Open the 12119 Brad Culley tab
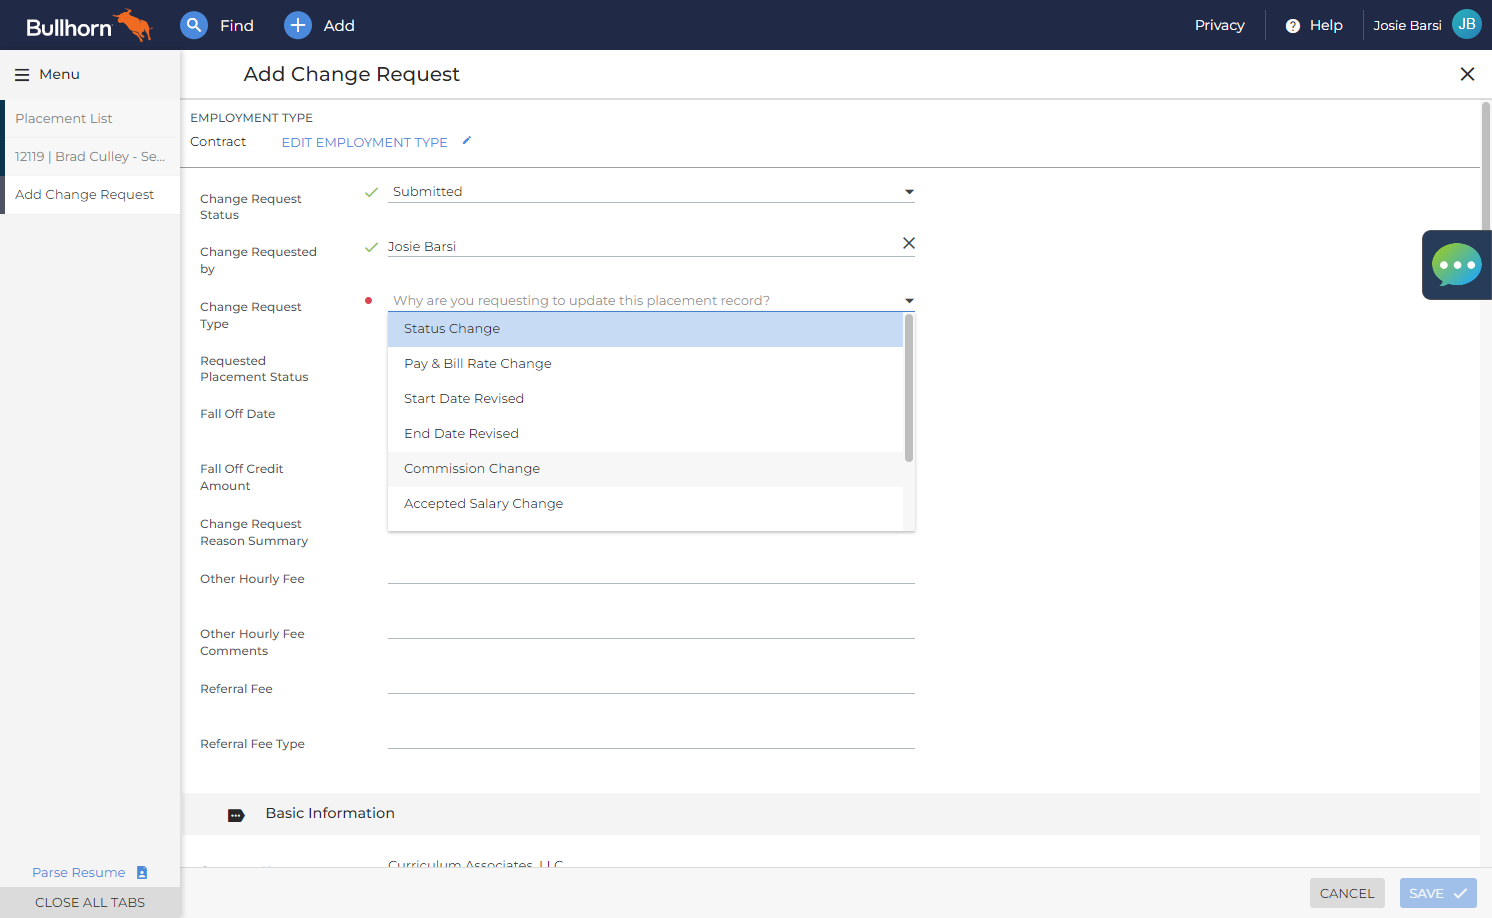The width and height of the screenshot is (1492, 918). pos(90,157)
